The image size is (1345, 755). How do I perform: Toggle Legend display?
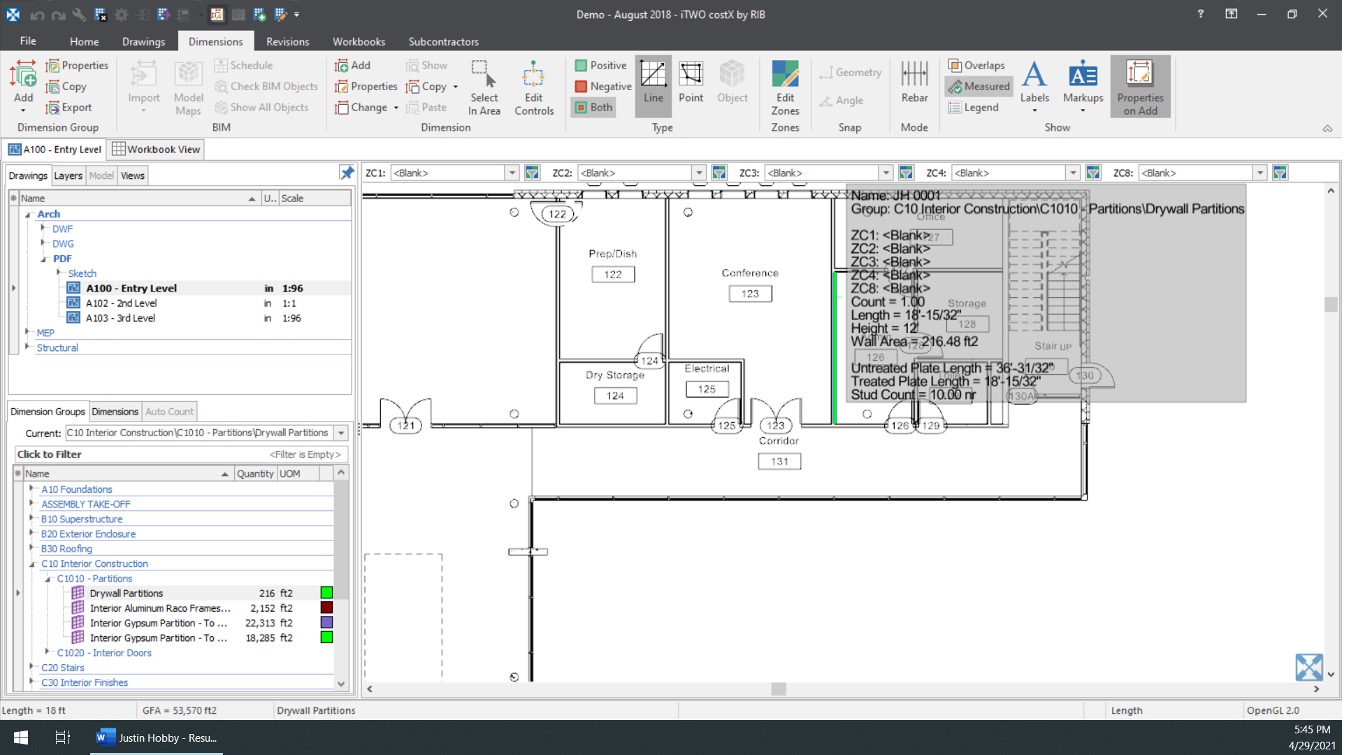[973, 107]
